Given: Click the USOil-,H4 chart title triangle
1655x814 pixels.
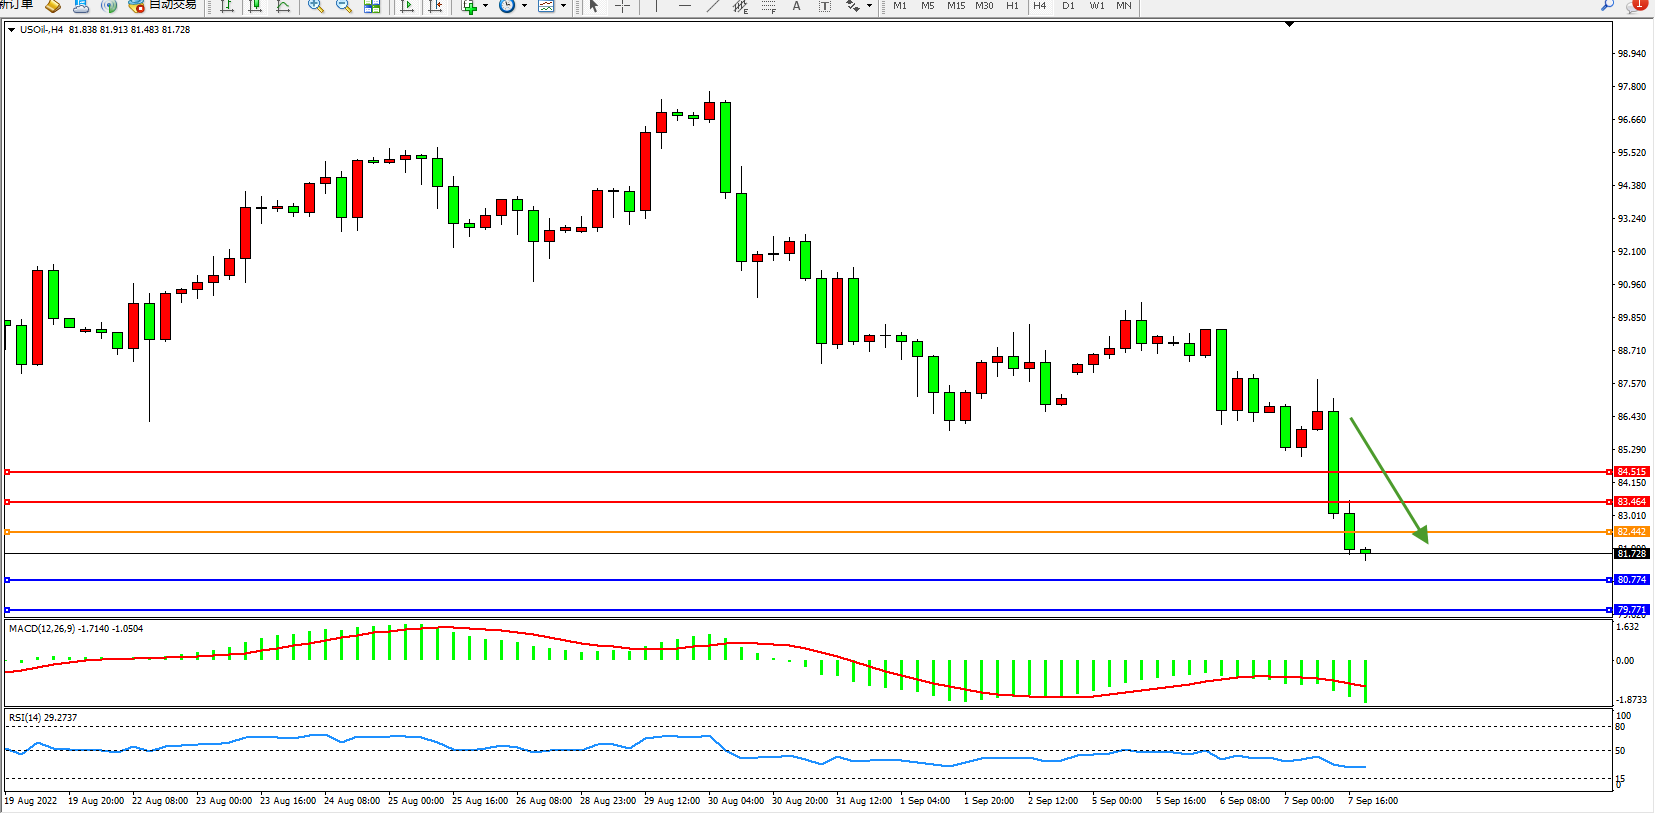Looking at the screenshot, I should coord(11,30).
